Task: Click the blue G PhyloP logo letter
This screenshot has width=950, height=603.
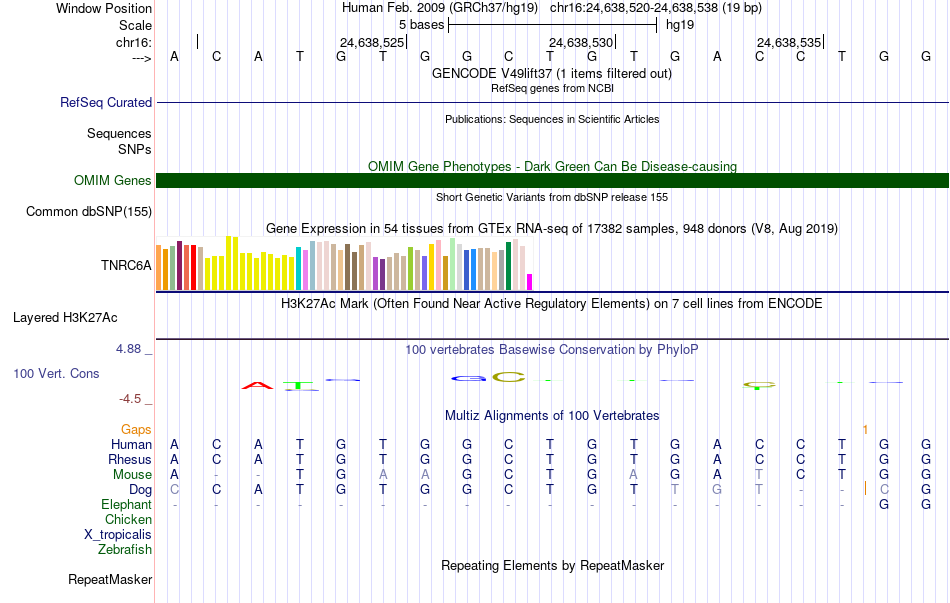Action: click(468, 379)
